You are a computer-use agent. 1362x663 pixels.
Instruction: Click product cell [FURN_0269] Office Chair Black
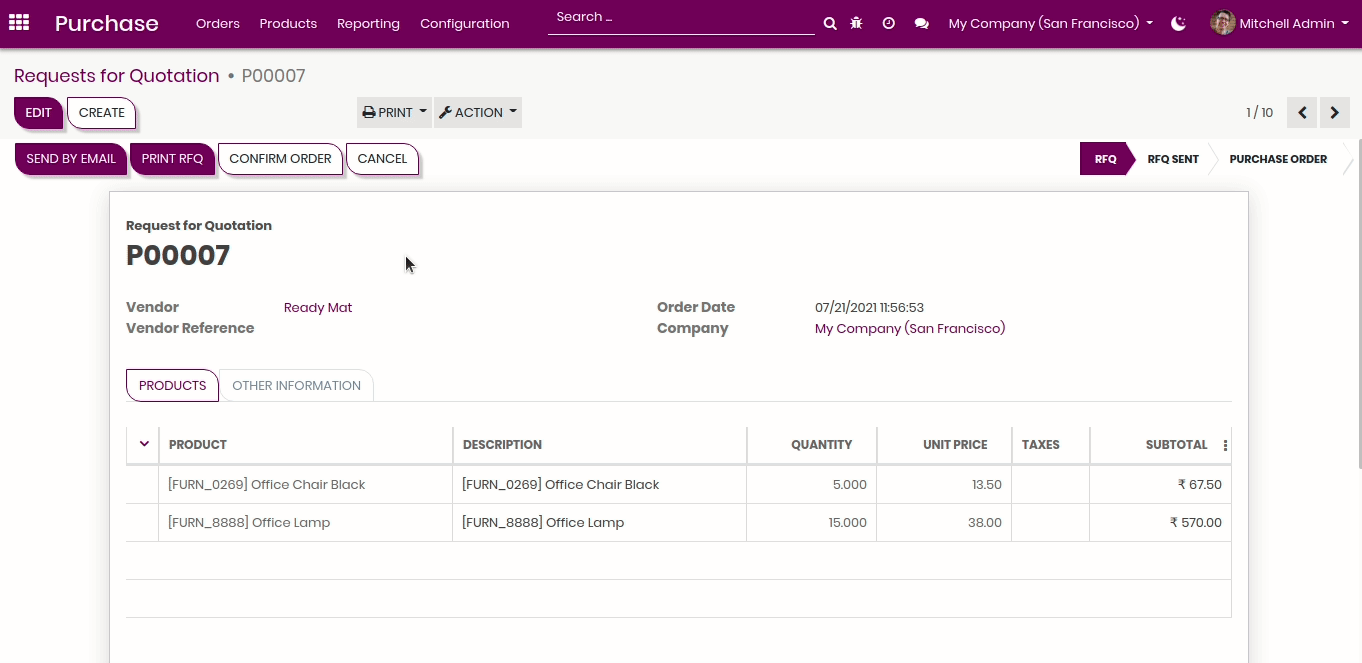click(305, 485)
